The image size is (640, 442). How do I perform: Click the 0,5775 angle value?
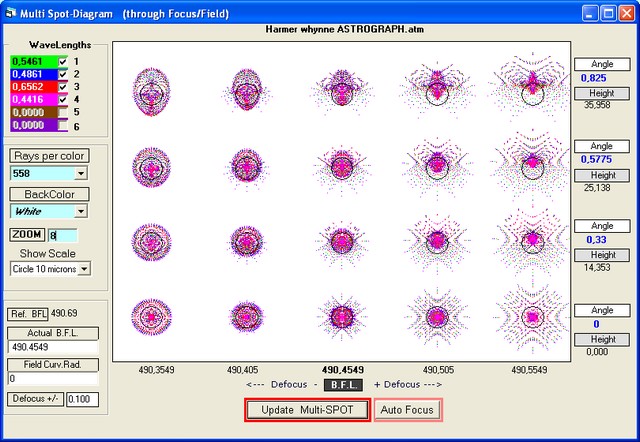pyautogui.click(x=596, y=159)
